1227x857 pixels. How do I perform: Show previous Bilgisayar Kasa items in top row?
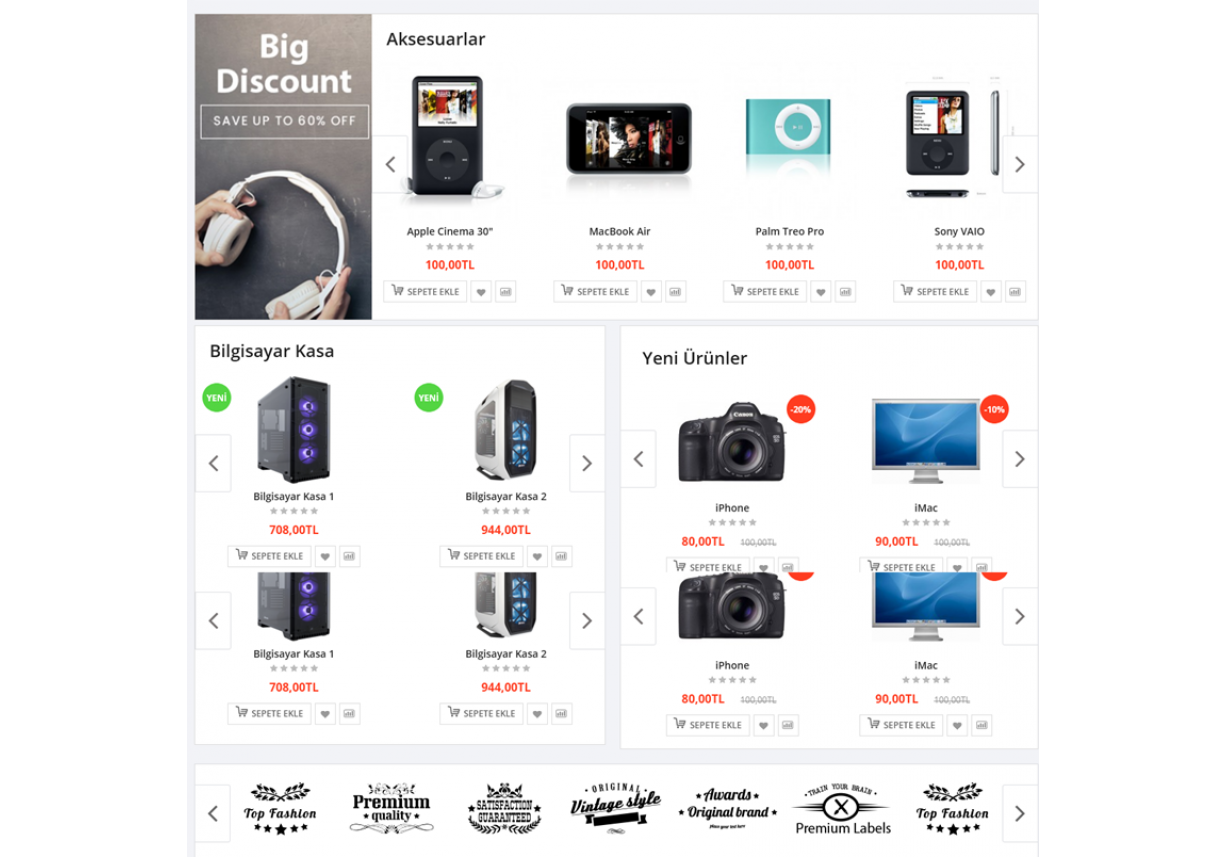tap(213, 463)
